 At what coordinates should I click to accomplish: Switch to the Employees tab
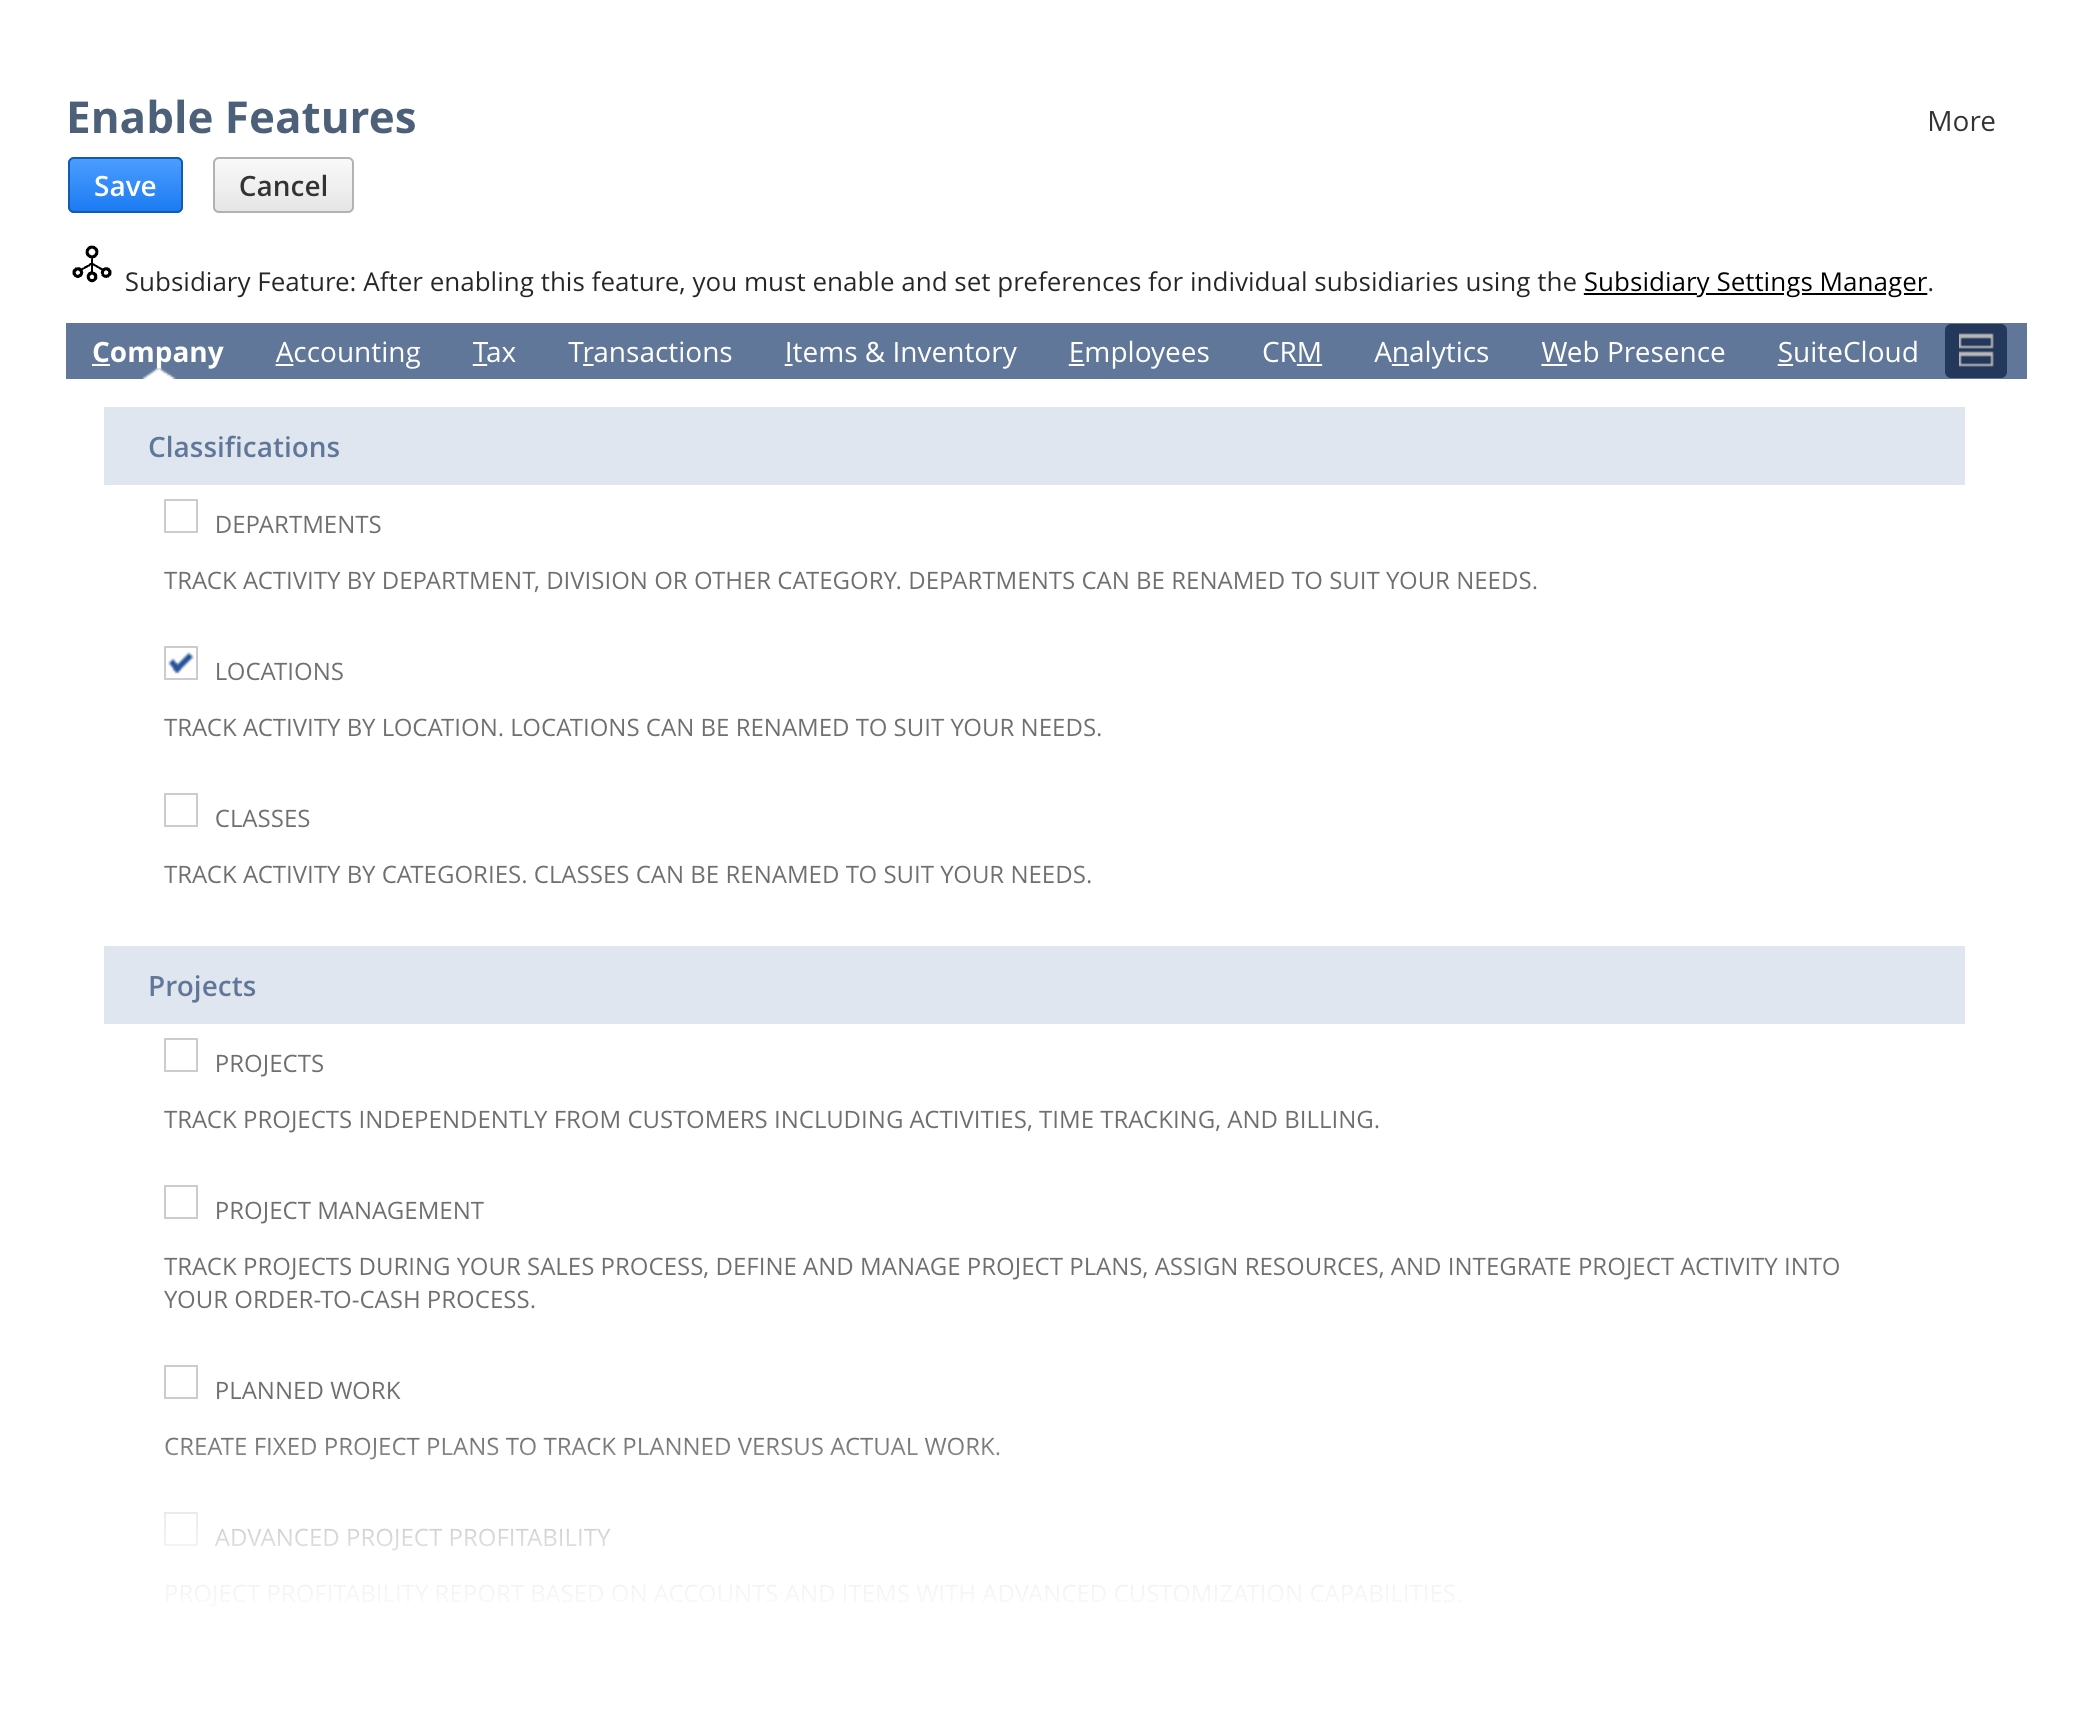pyautogui.click(x=1138, y=352)
